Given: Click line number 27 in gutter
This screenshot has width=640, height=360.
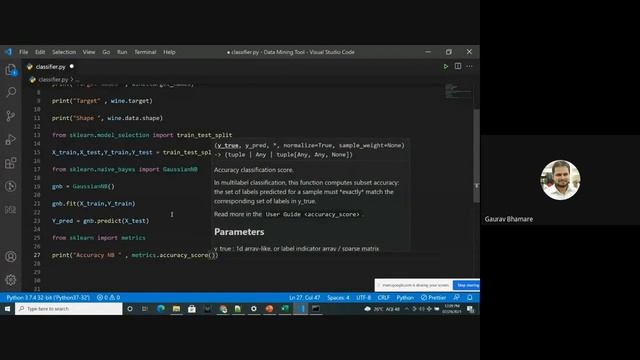Looking at the screenshot, I should coord(37,255).
